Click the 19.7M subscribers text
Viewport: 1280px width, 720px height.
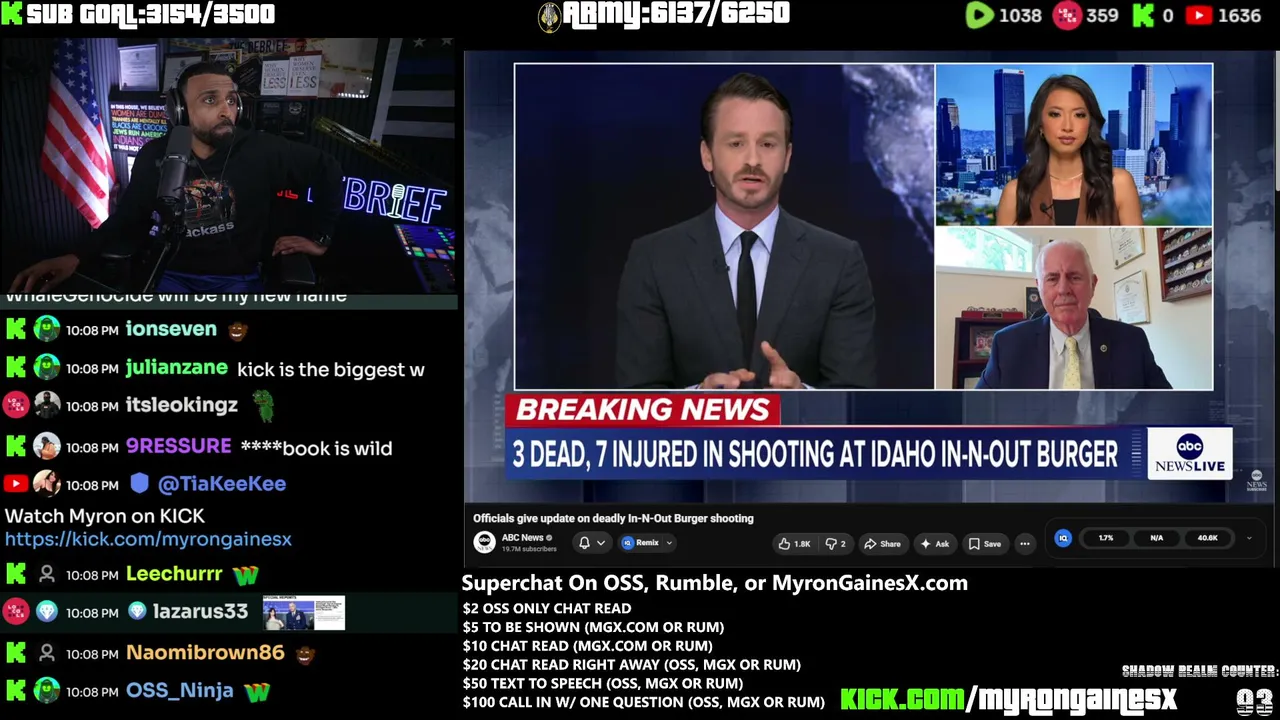point(529,549)
